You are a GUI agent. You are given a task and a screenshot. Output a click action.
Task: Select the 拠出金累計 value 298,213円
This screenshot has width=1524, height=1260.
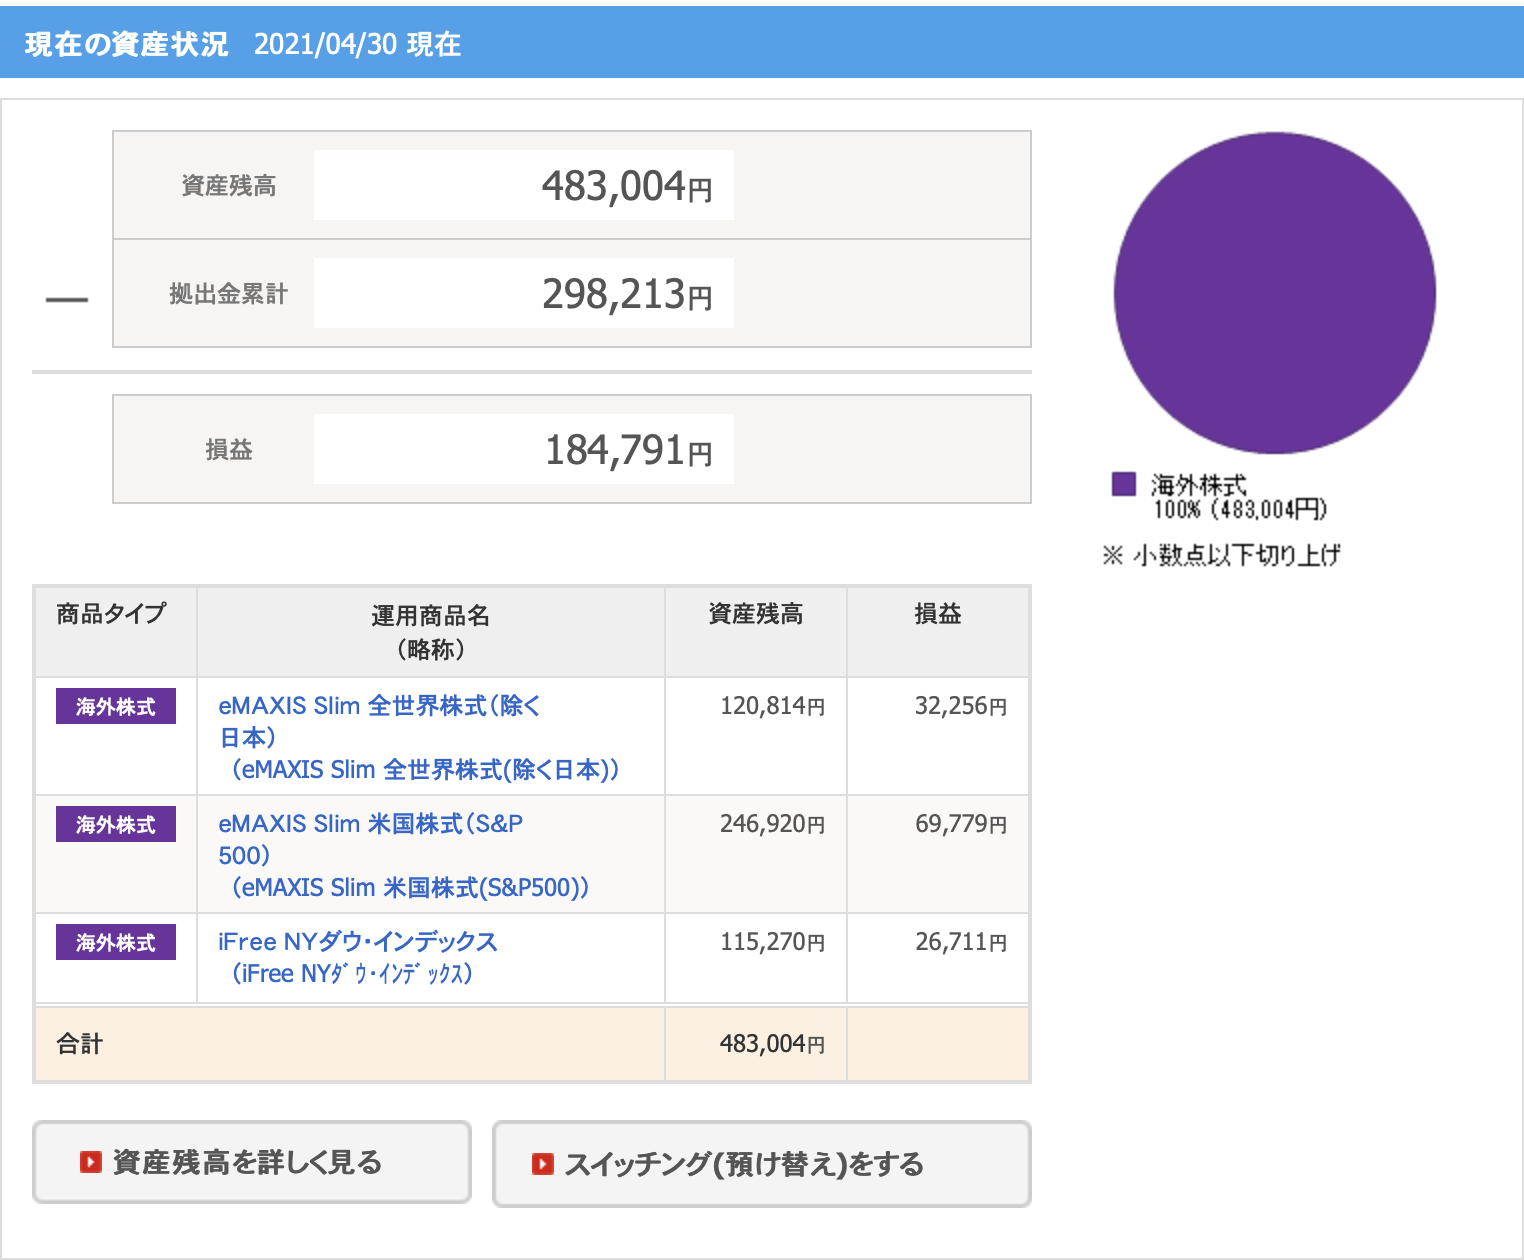tap(627, 294)
